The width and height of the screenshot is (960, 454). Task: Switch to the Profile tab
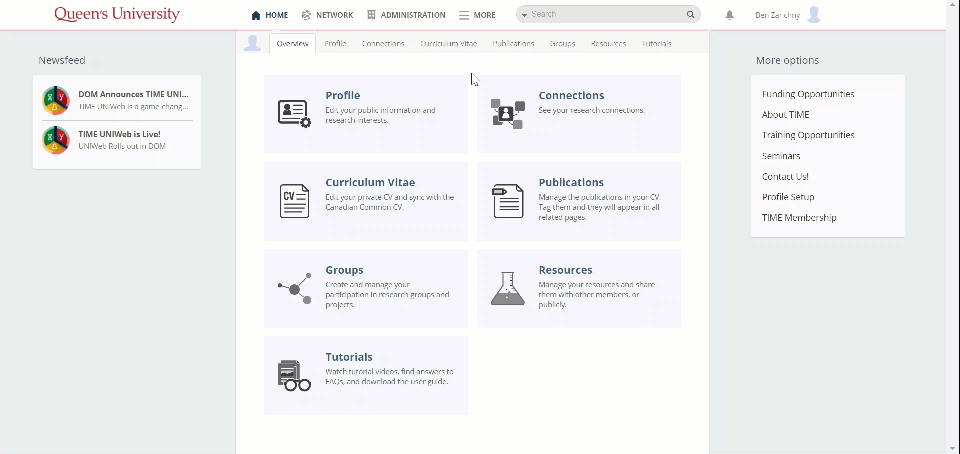point(335,43)
